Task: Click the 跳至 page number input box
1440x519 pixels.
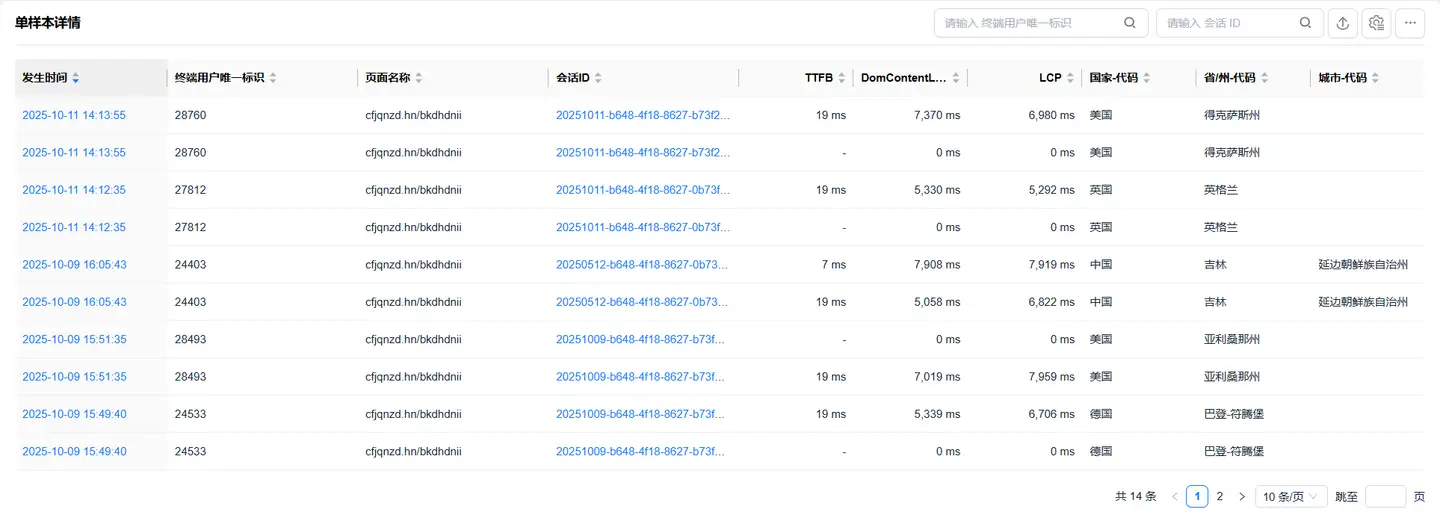Action: pos(1385,496)
